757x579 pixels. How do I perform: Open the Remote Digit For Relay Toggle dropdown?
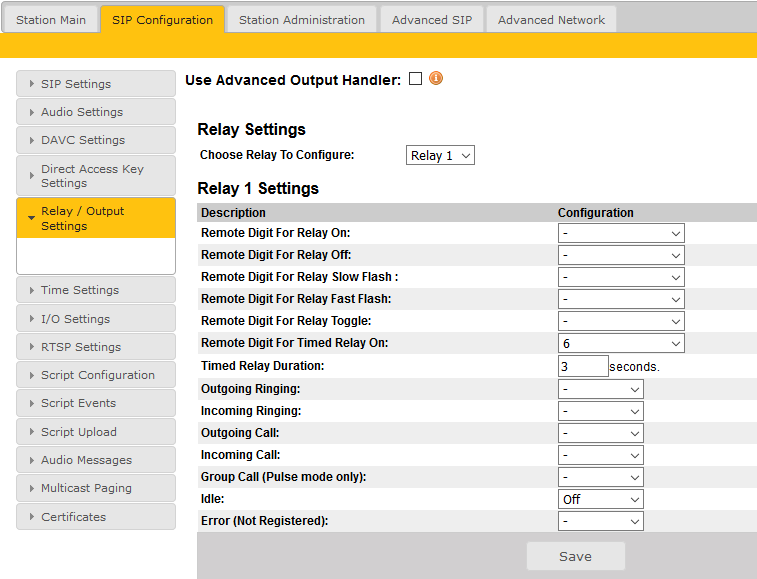click(621, 321)
